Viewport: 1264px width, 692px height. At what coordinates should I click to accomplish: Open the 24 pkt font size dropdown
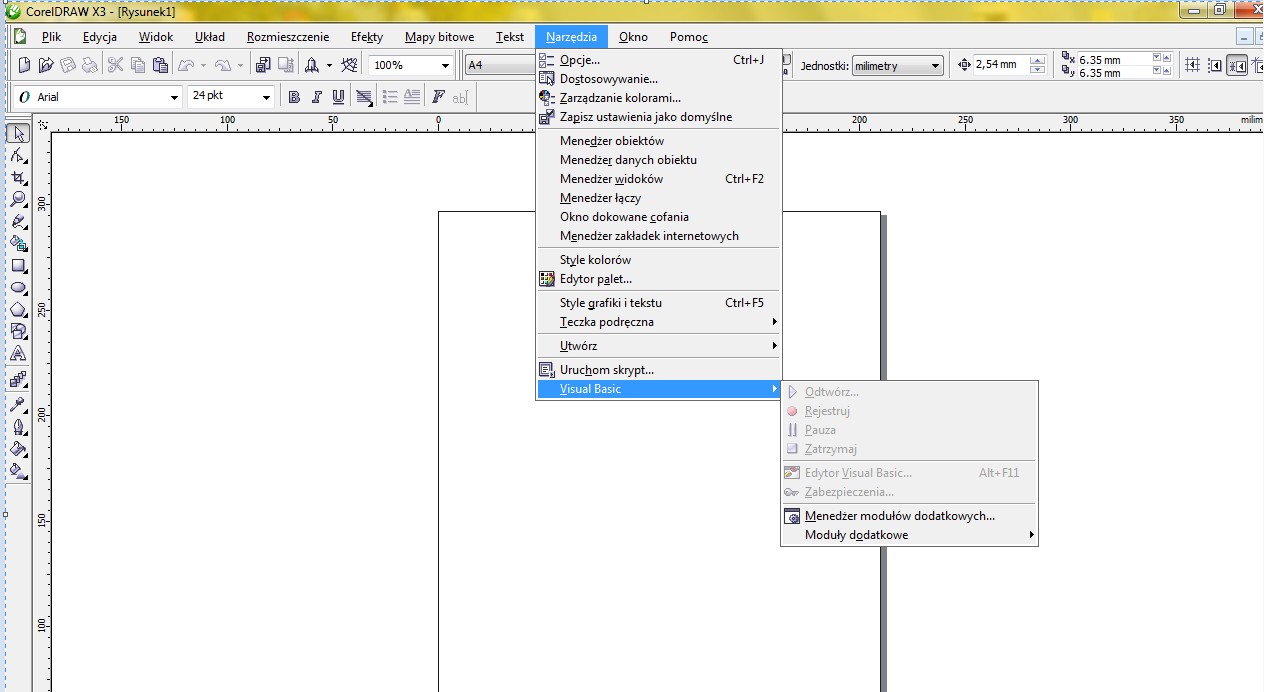[266, 97]
